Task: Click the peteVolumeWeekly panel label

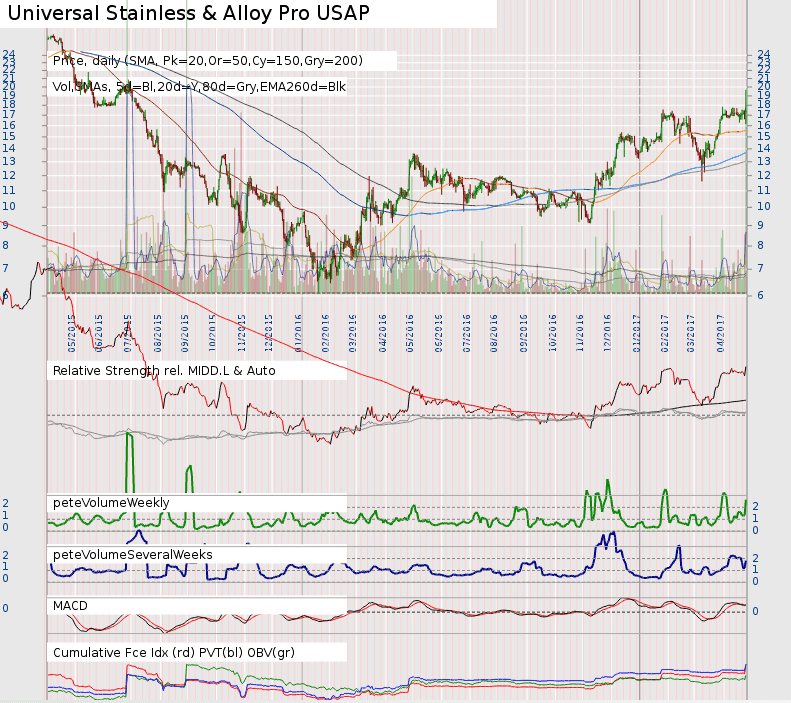Action: tap(111, 503)
